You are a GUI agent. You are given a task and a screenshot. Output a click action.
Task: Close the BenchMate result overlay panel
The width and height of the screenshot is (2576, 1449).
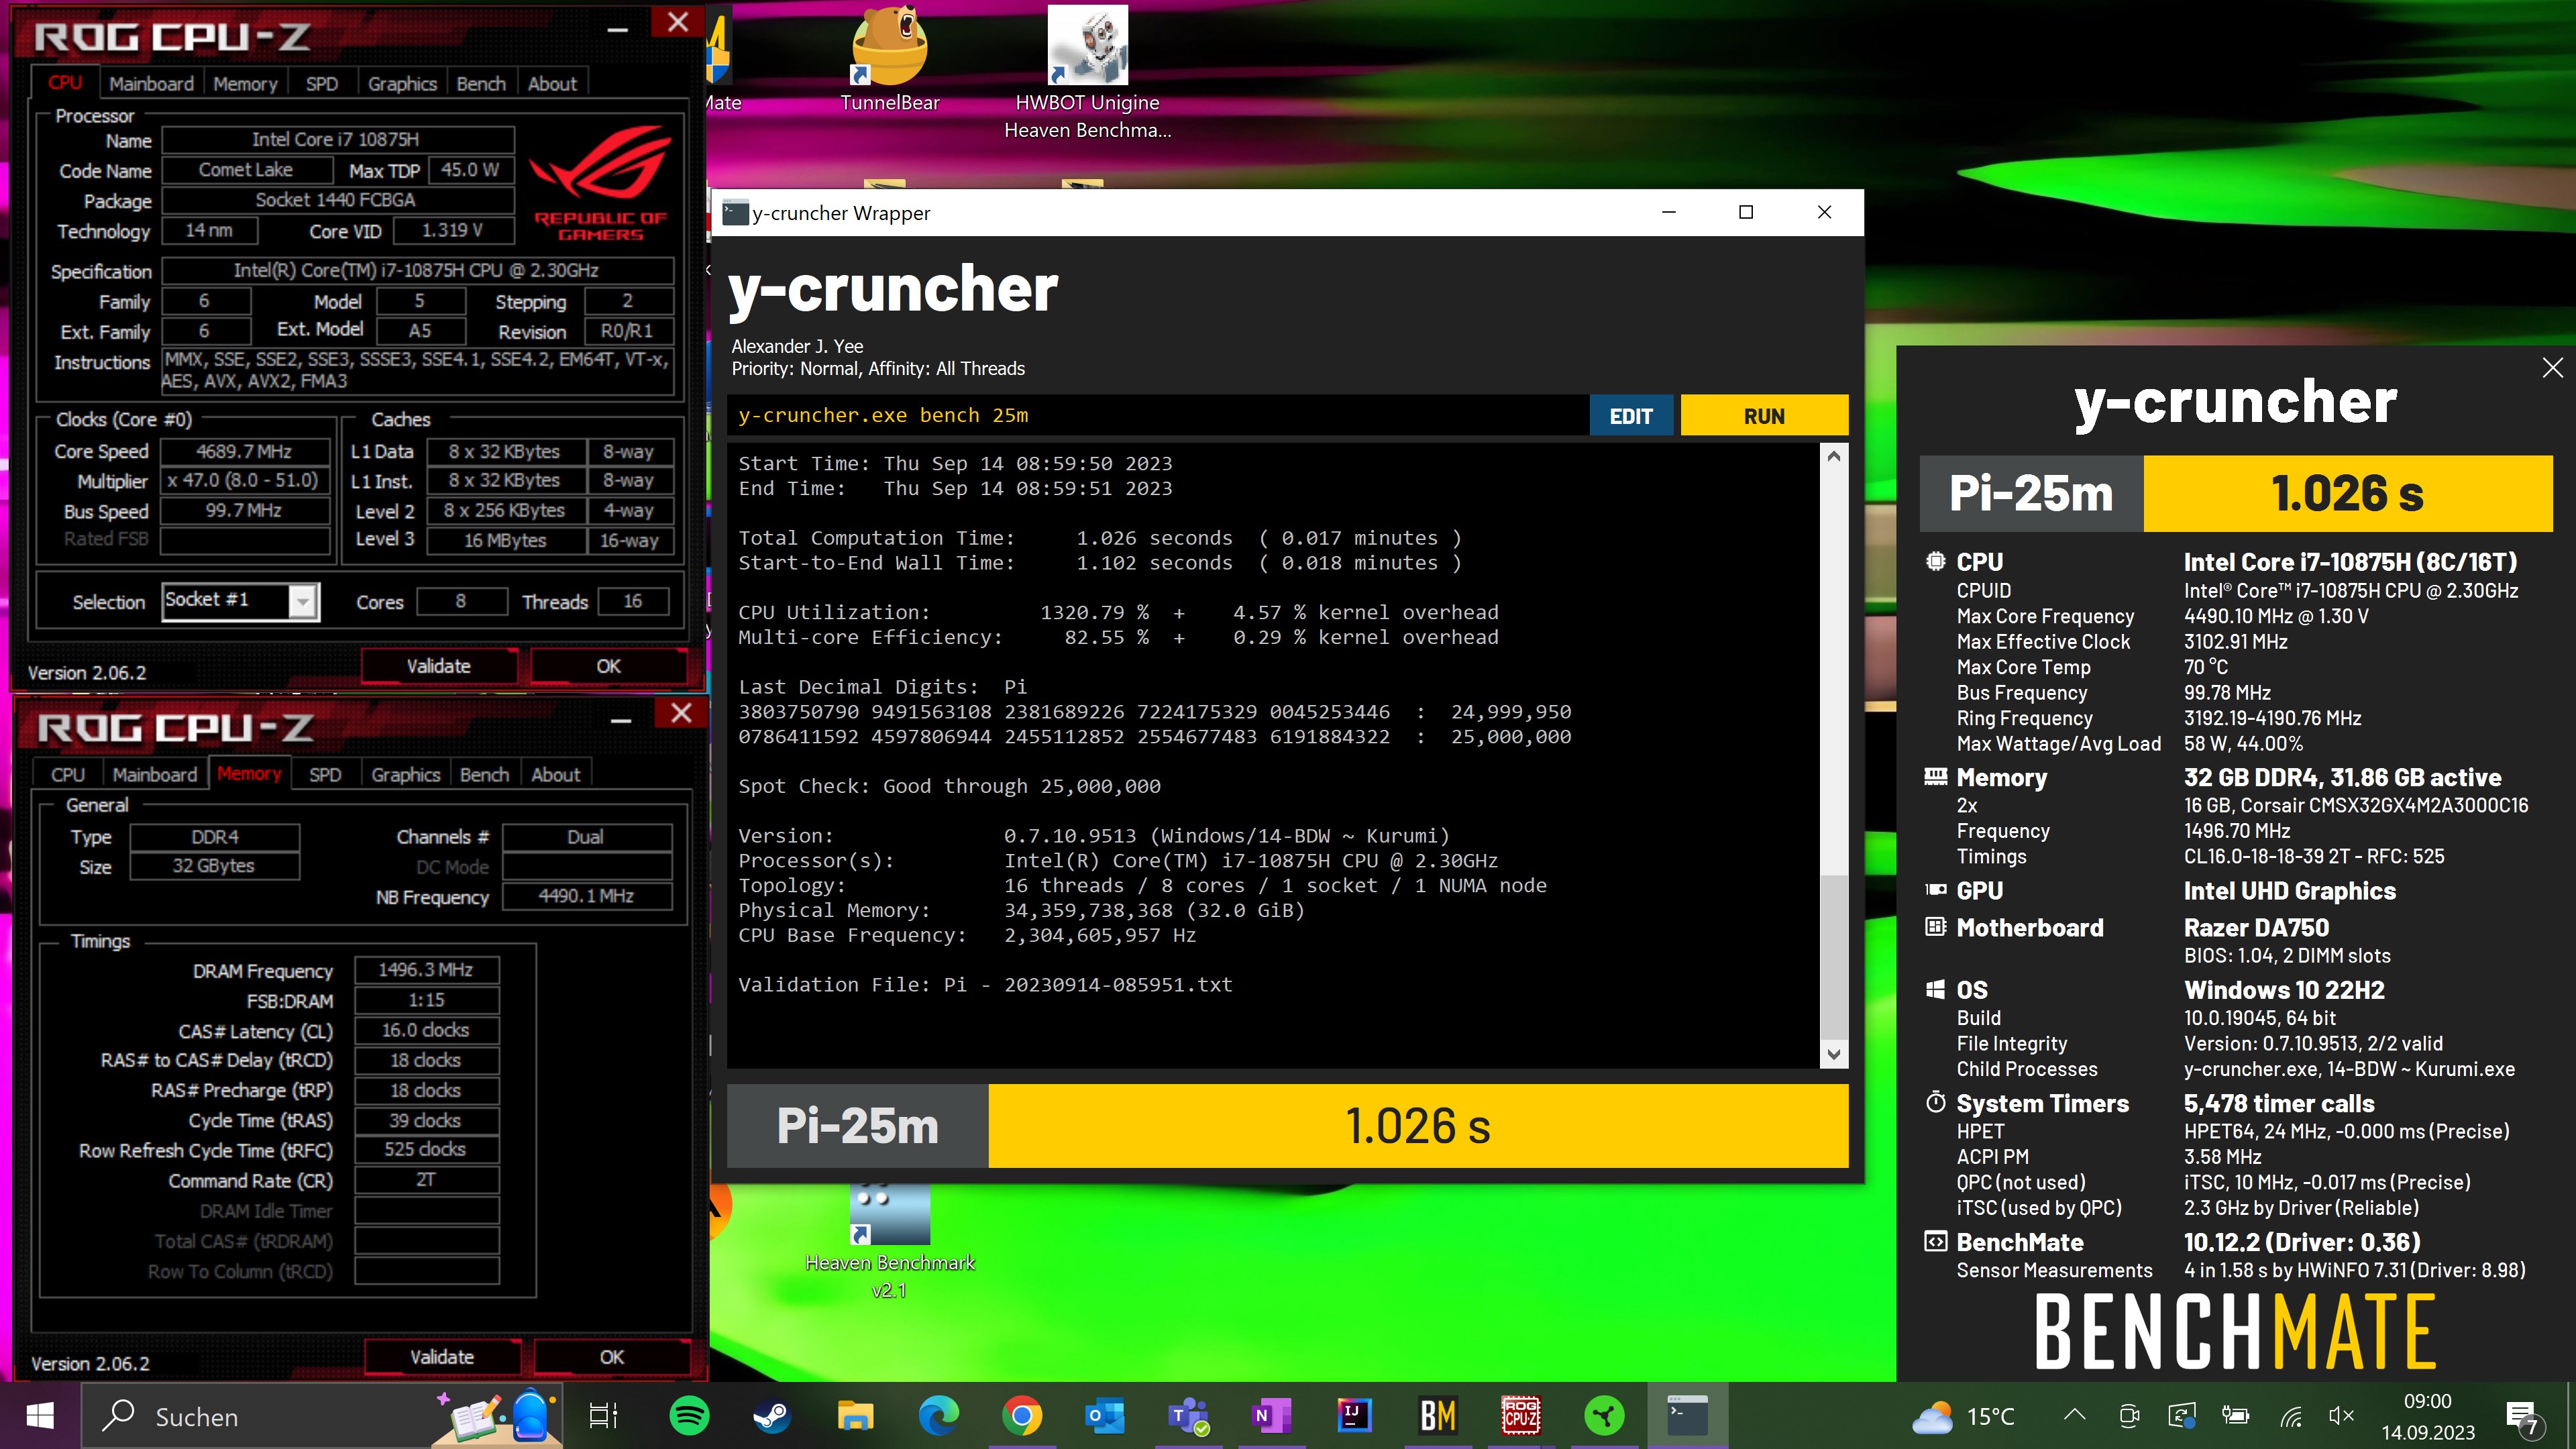tap(2552, 367)
